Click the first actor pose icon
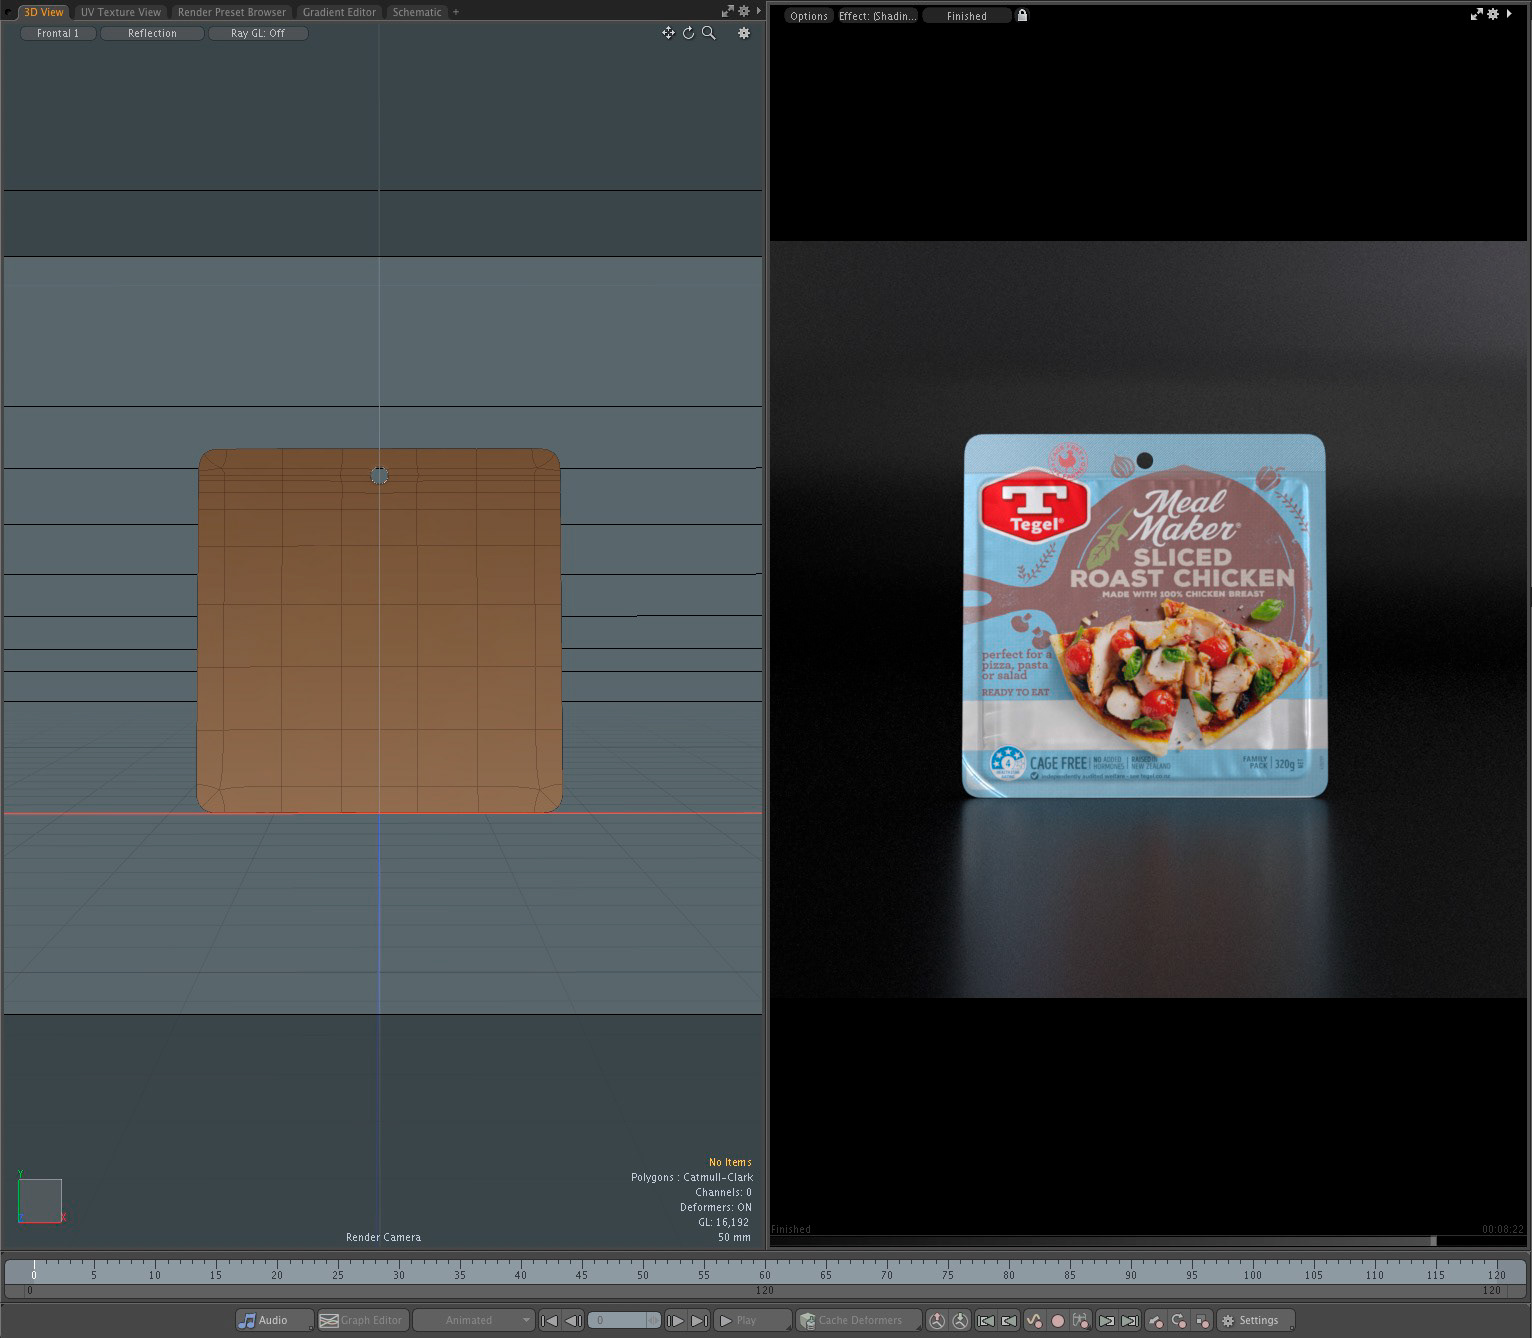This screenshot has height=1338, width=1532. pyautogui.click(x=937, y=1320)
